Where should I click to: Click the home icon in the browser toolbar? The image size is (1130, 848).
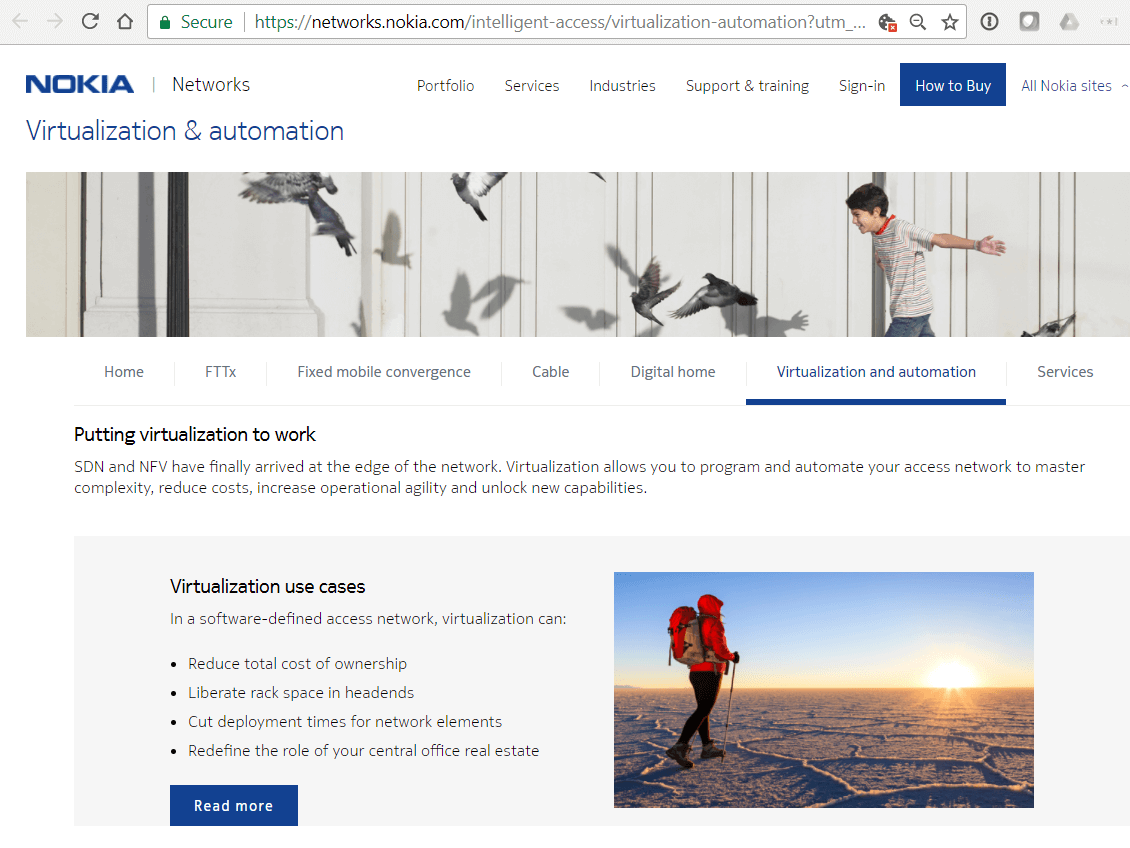point(123,20)
